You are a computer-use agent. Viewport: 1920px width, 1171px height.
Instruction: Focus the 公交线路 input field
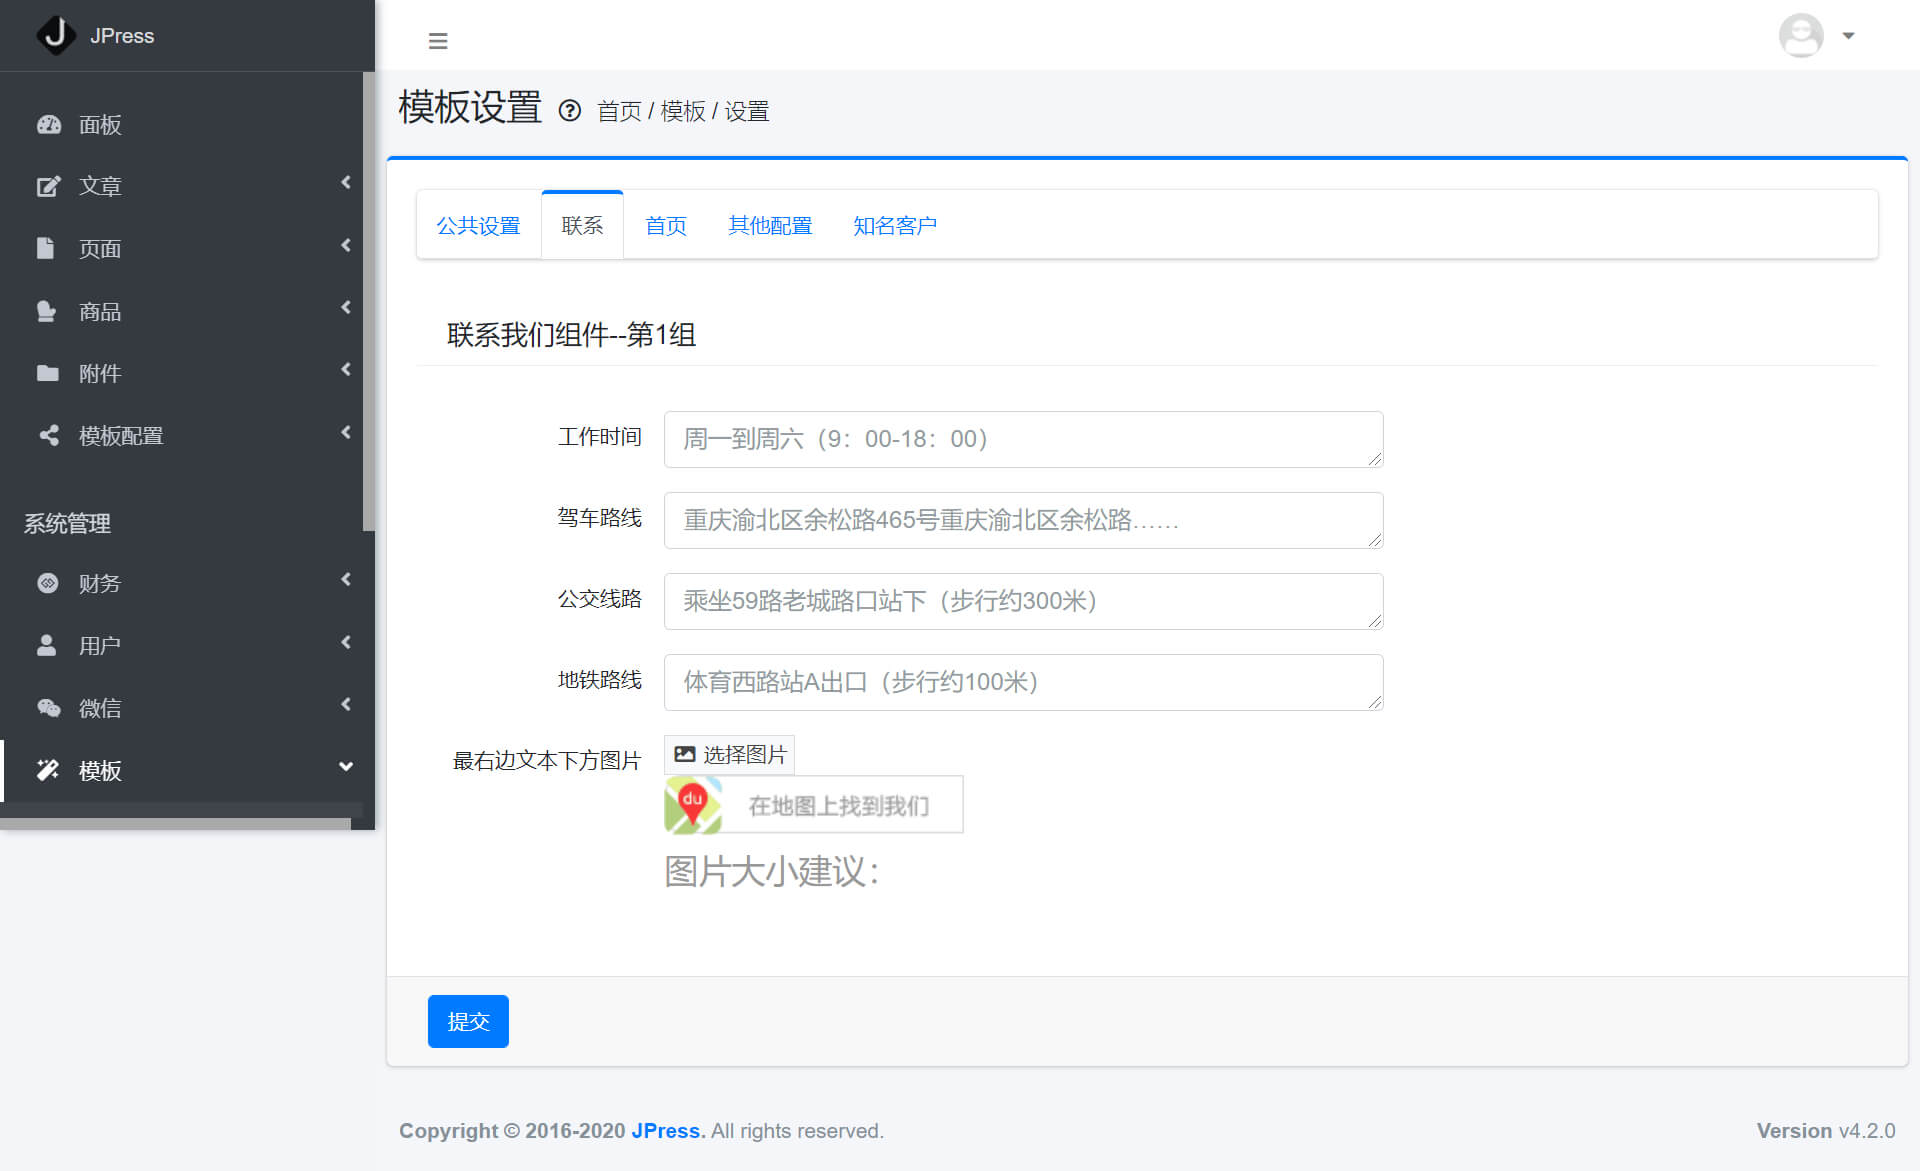(1023, 601)
